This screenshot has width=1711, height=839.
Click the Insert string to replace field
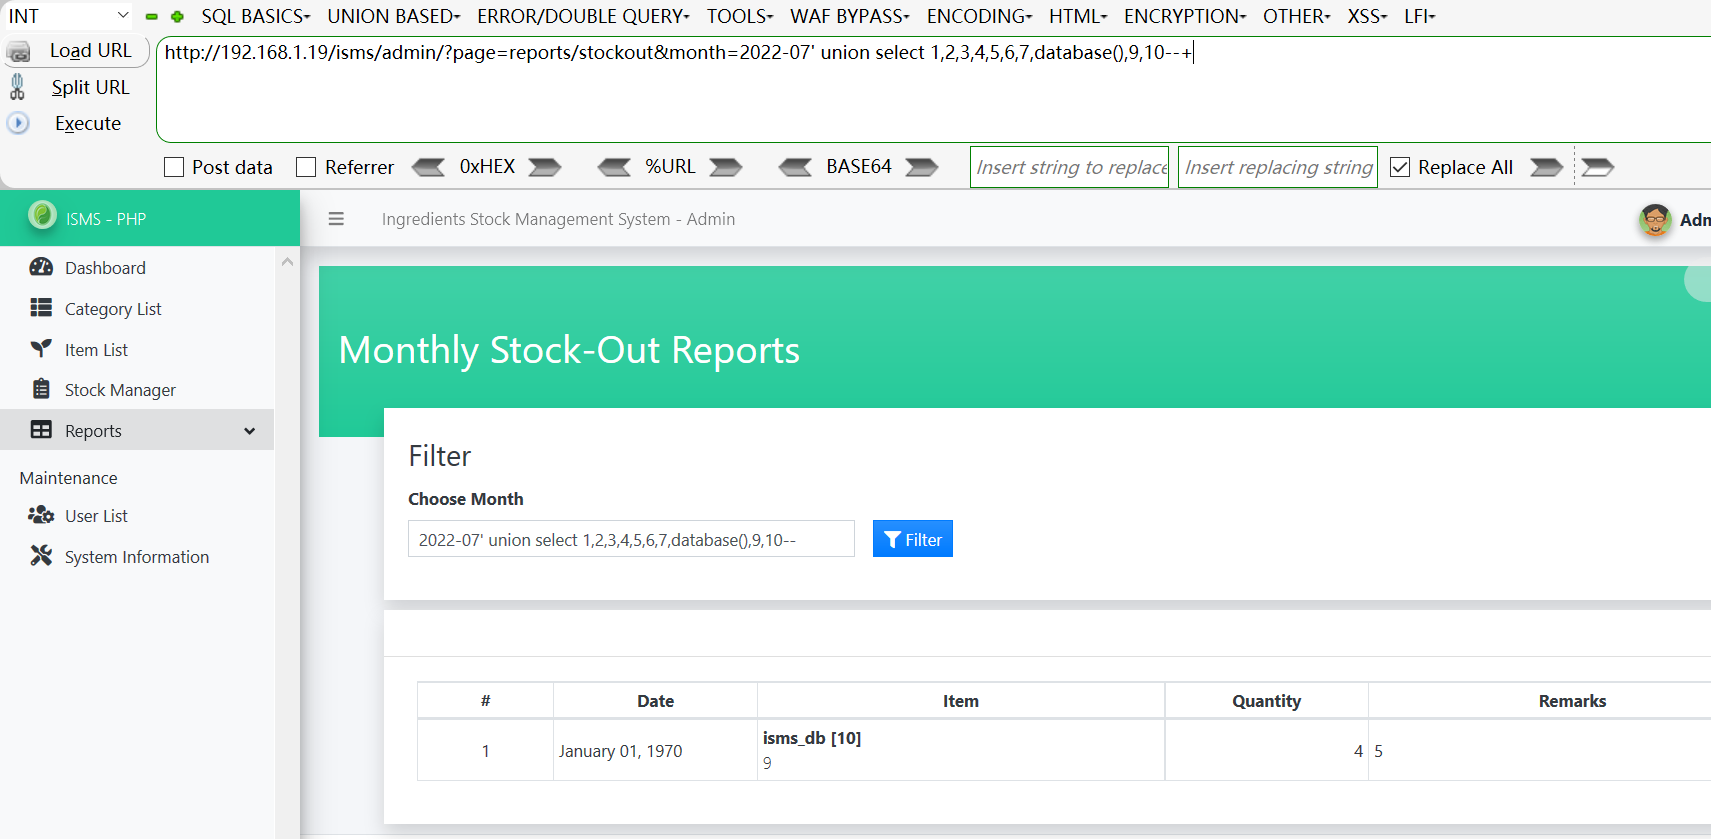1069,167
